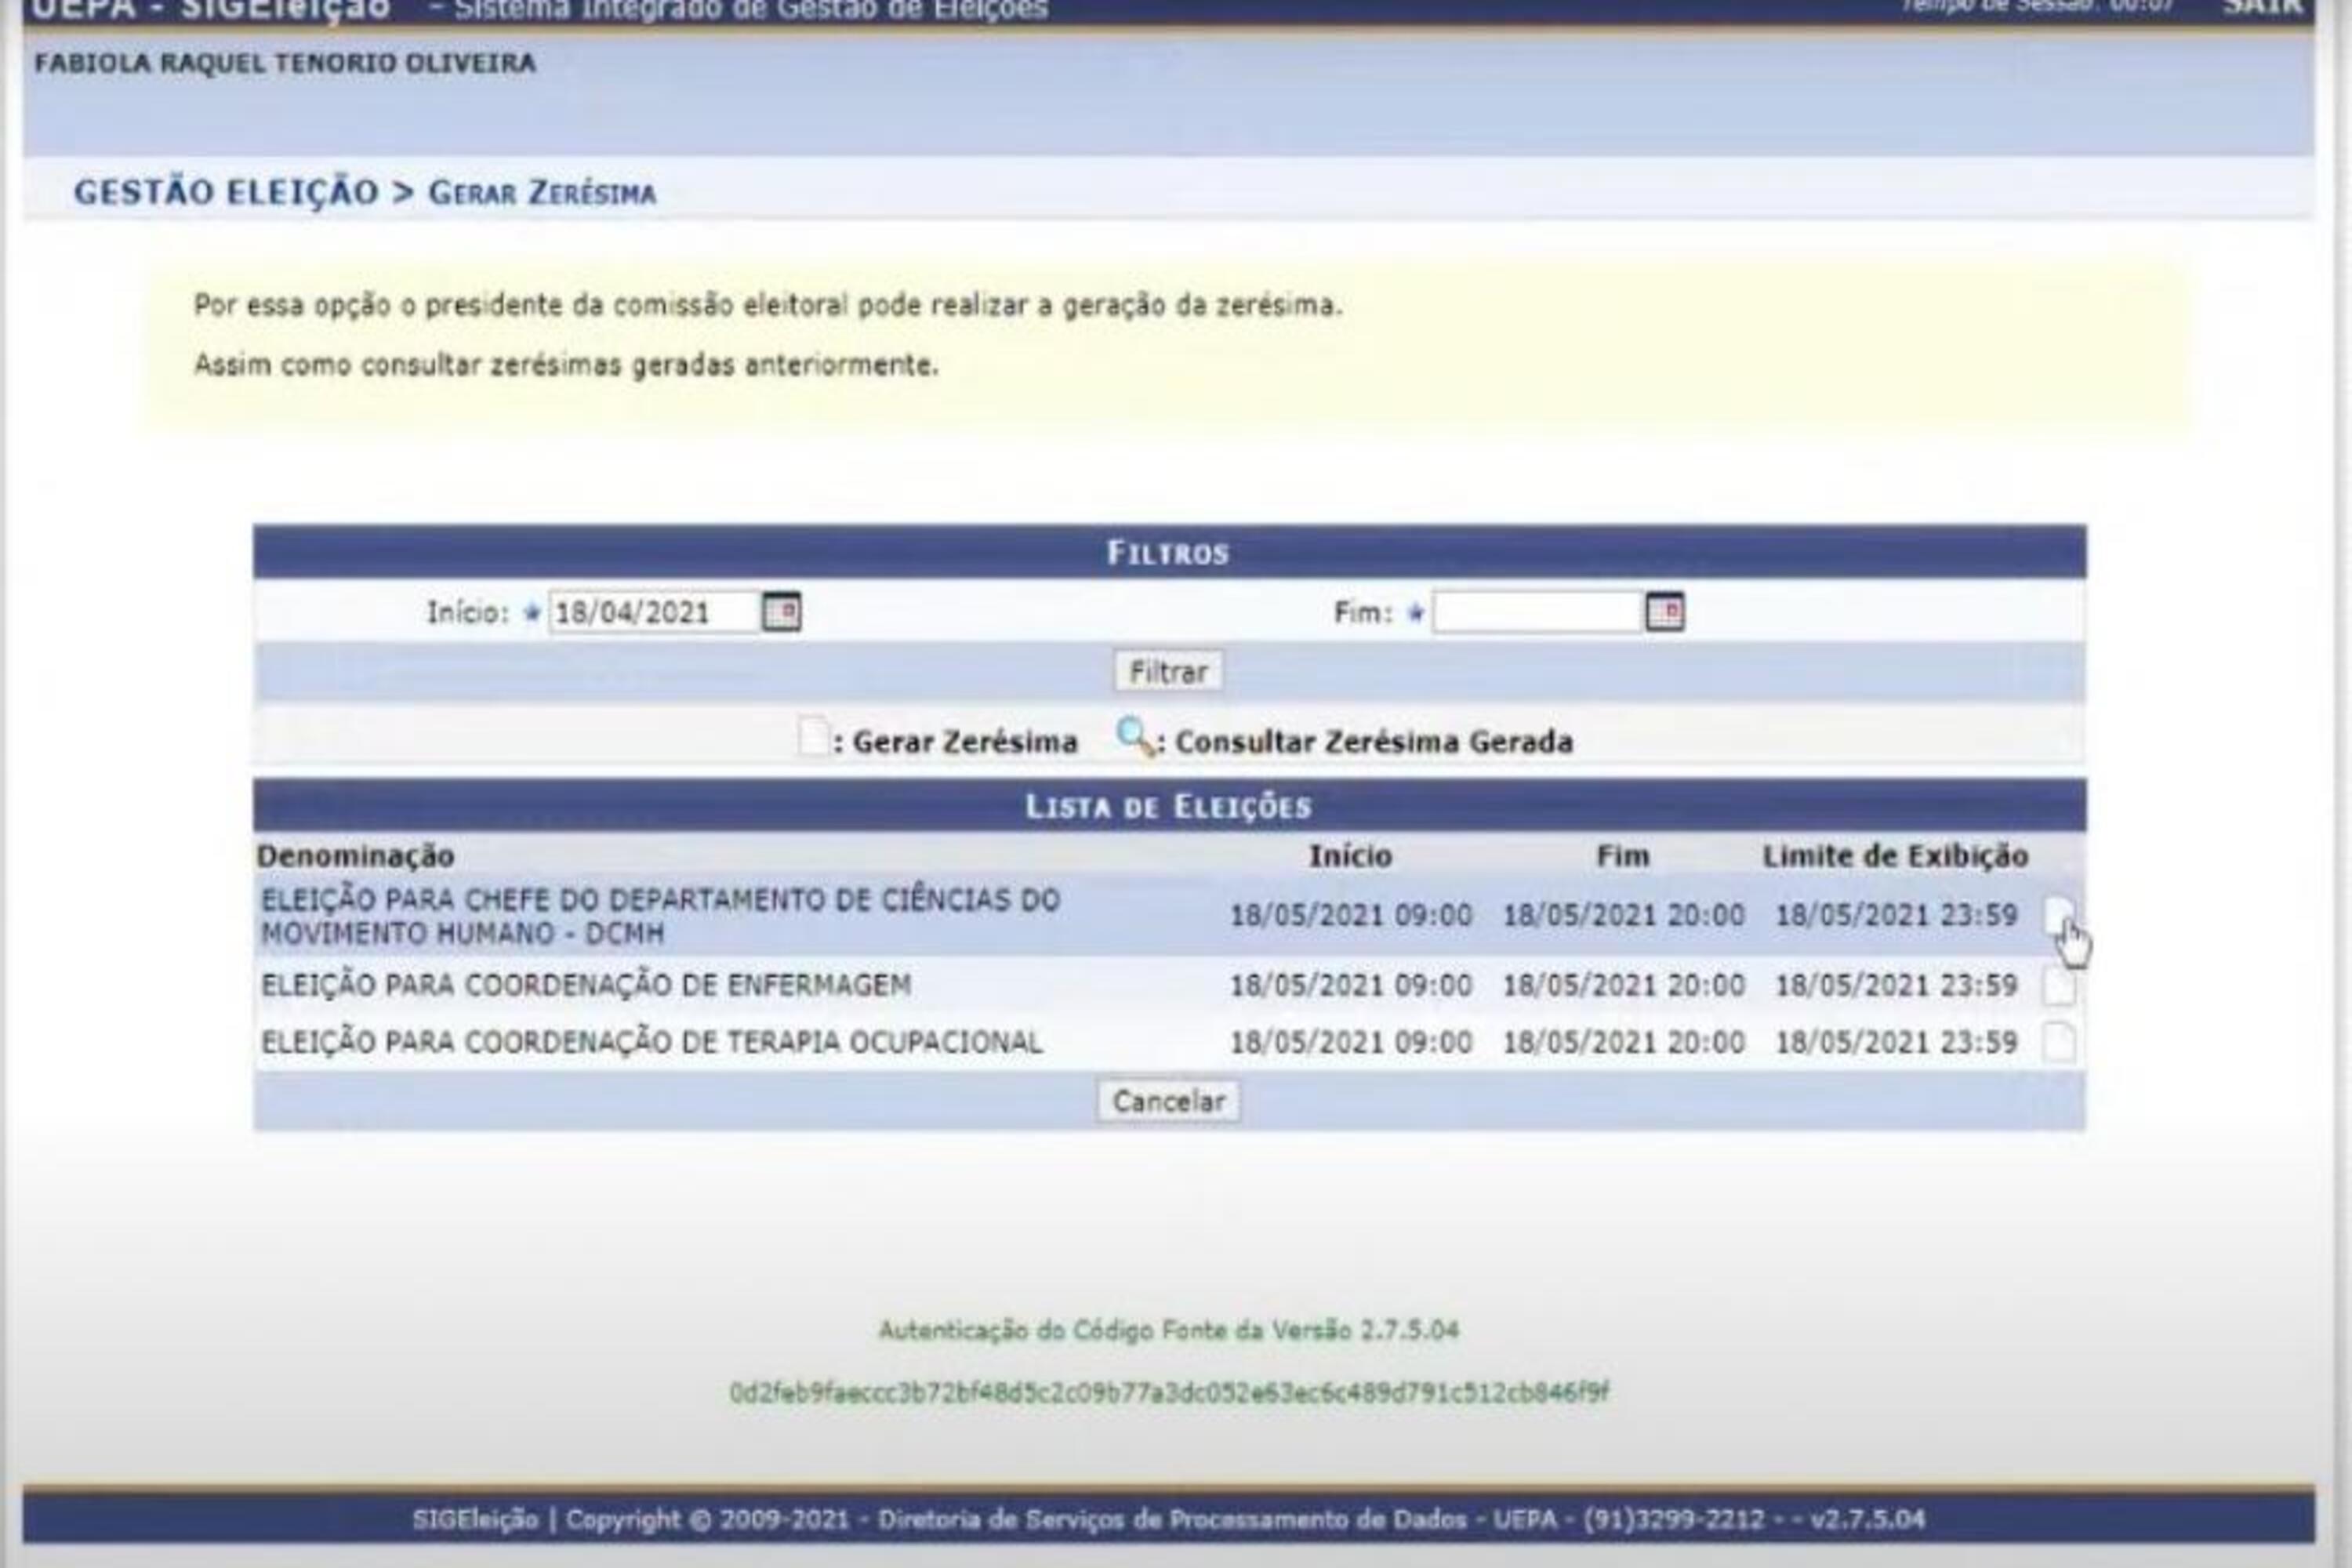
Task: Open the Fim date calendar picker
Action: 1664,611
